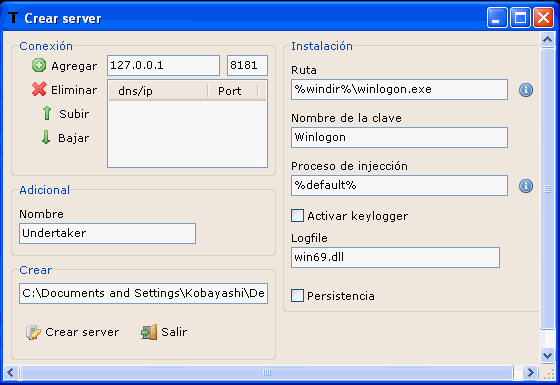Viewport: 560px width, 385px height.
Task: Enable the Activar keylogger checkbox
Action: 297,216
